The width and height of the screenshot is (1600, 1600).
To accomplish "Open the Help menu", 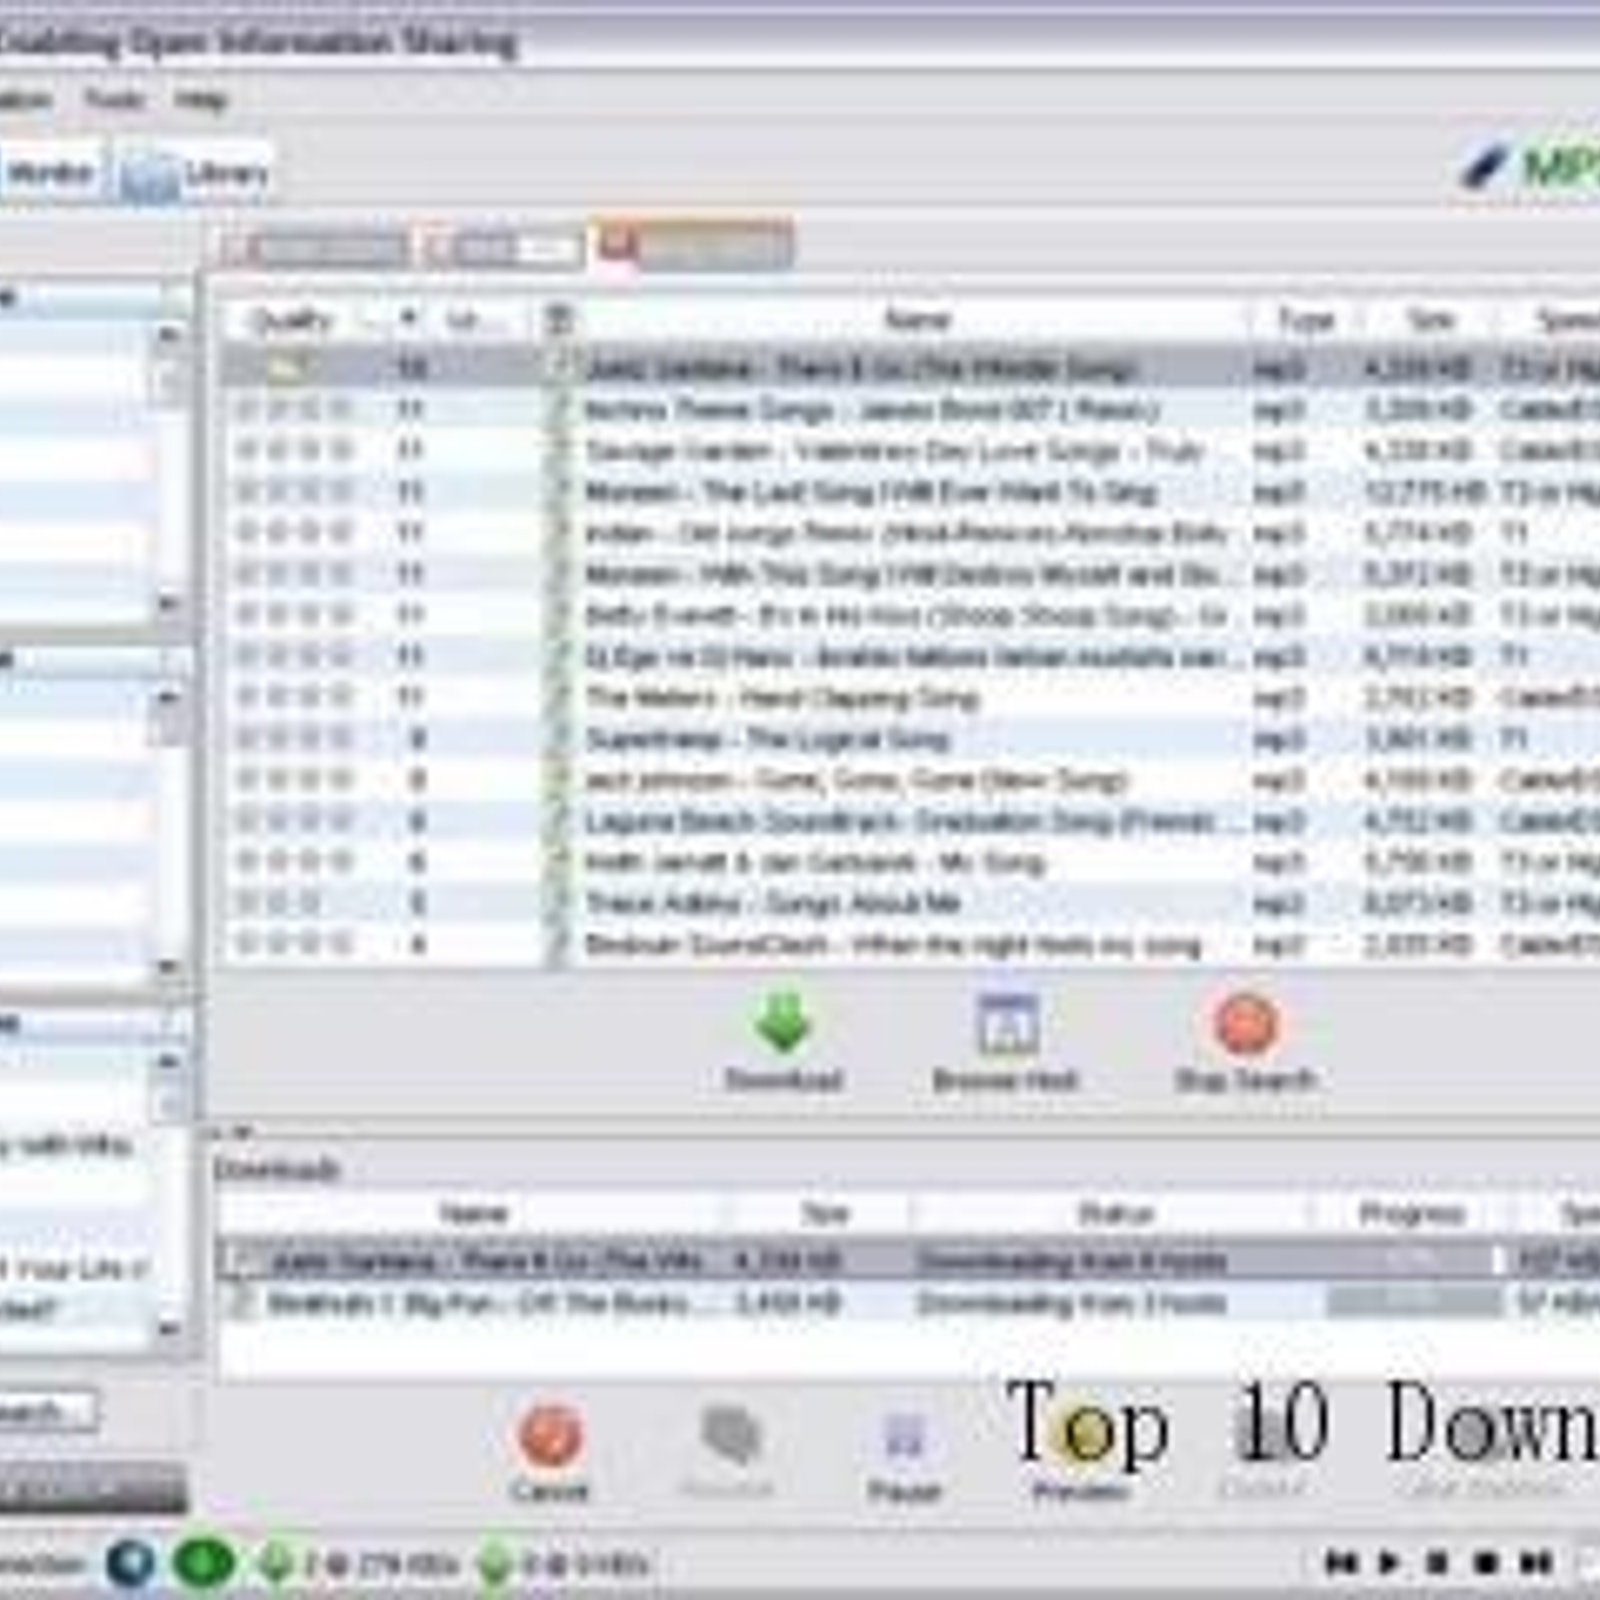I will pos(201,99).
